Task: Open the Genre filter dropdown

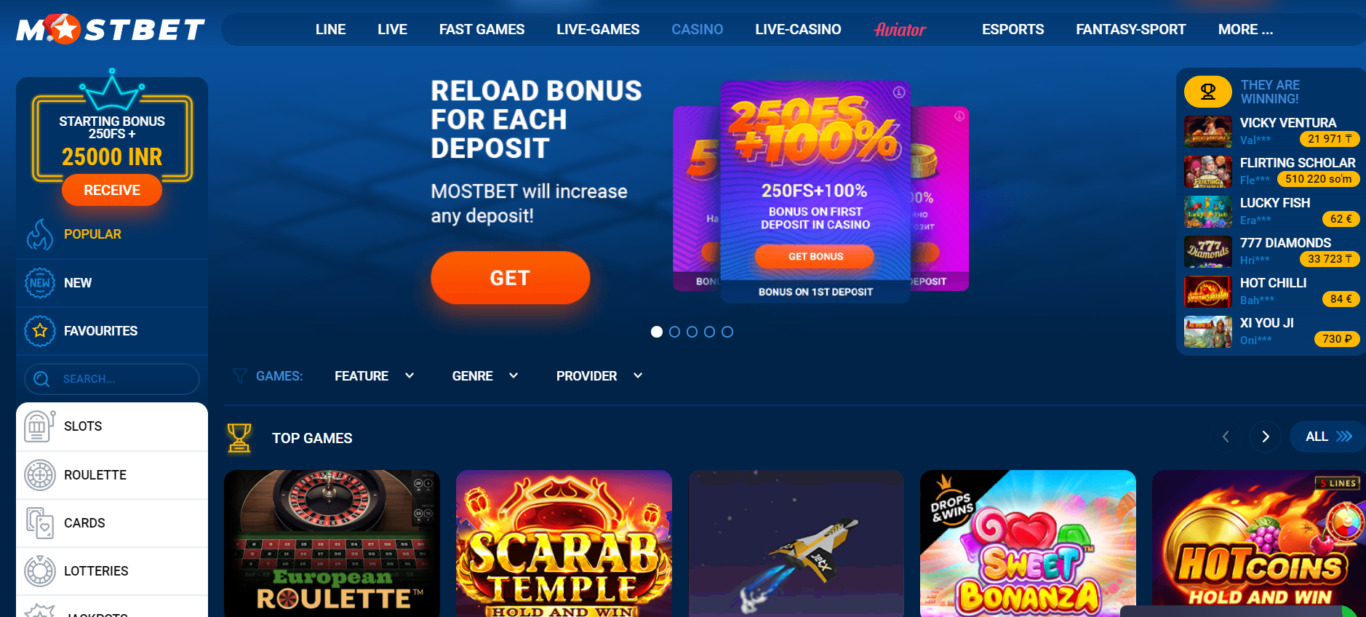Action: click(485, 376)
